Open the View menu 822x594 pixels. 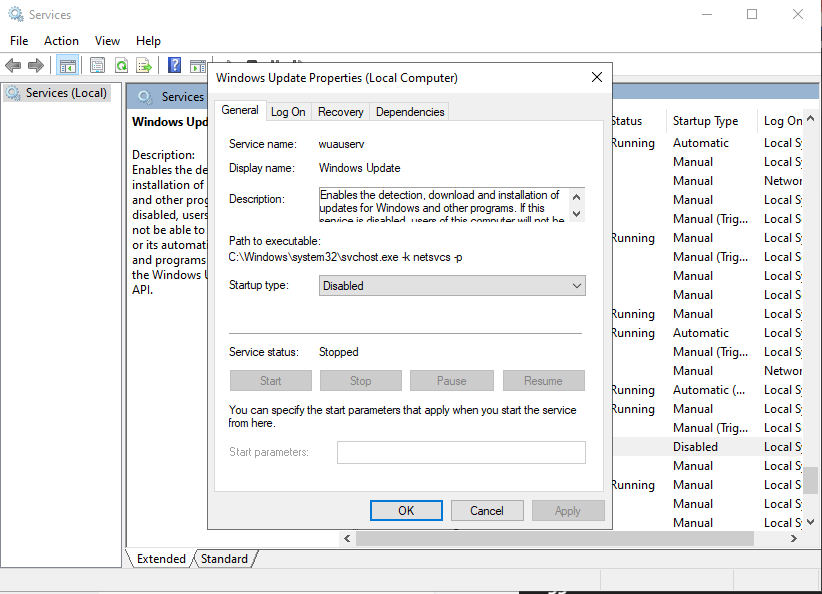[x=107, y=41]
